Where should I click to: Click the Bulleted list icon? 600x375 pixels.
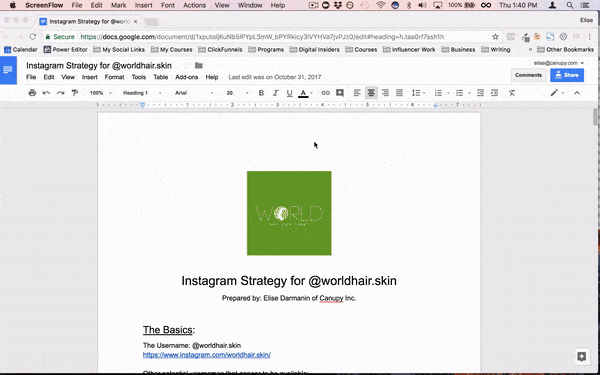point(460,93)
